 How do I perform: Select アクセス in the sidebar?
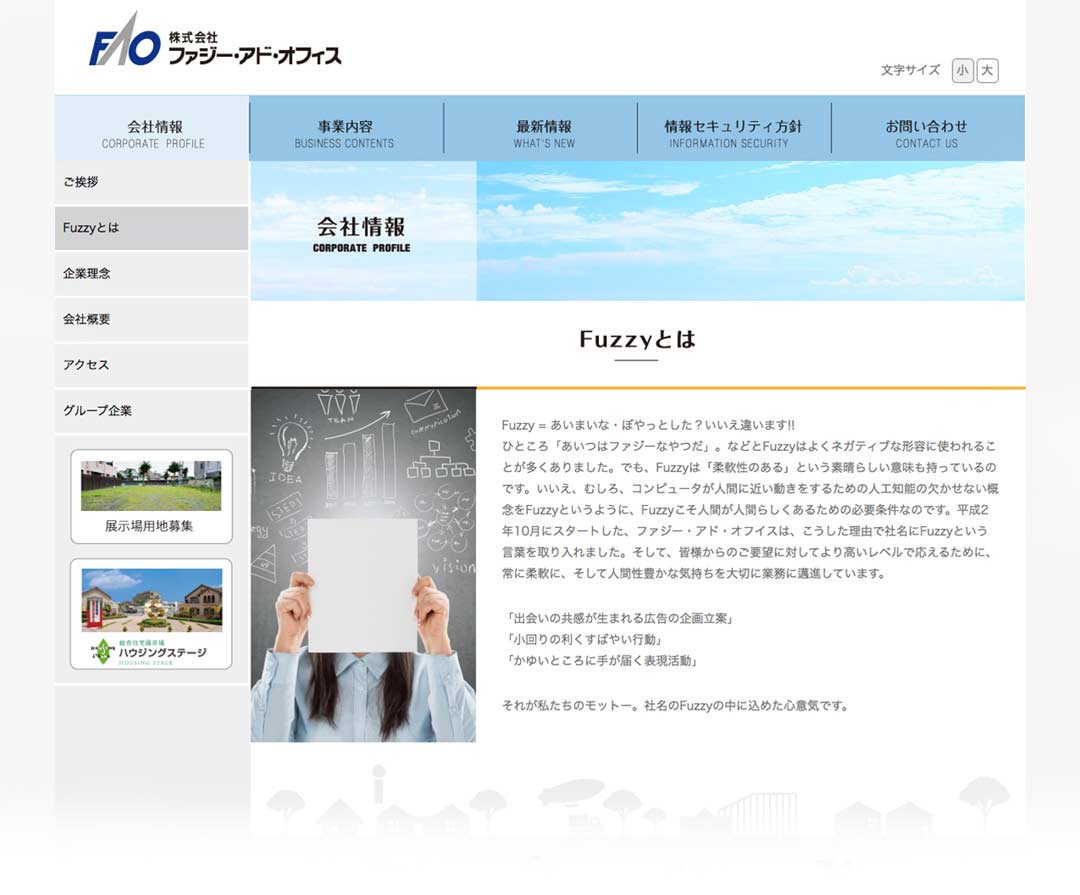click(152, 365)
